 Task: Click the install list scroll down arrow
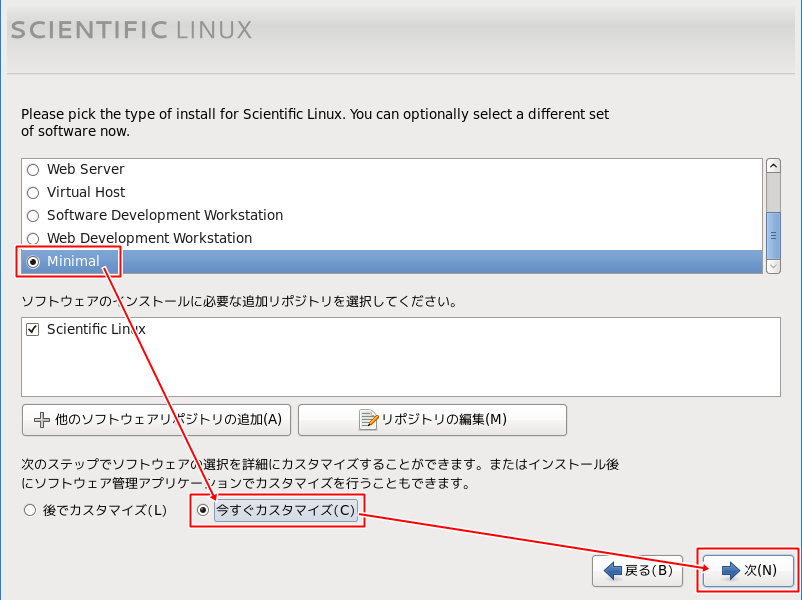[773, 266]
